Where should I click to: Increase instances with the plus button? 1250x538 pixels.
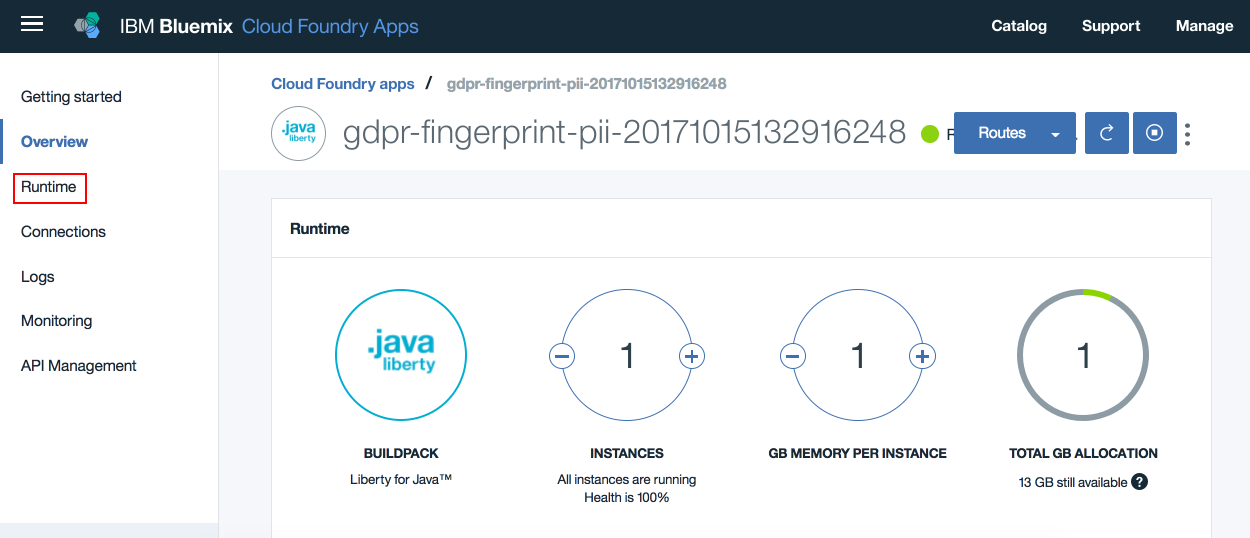(692, 356)
